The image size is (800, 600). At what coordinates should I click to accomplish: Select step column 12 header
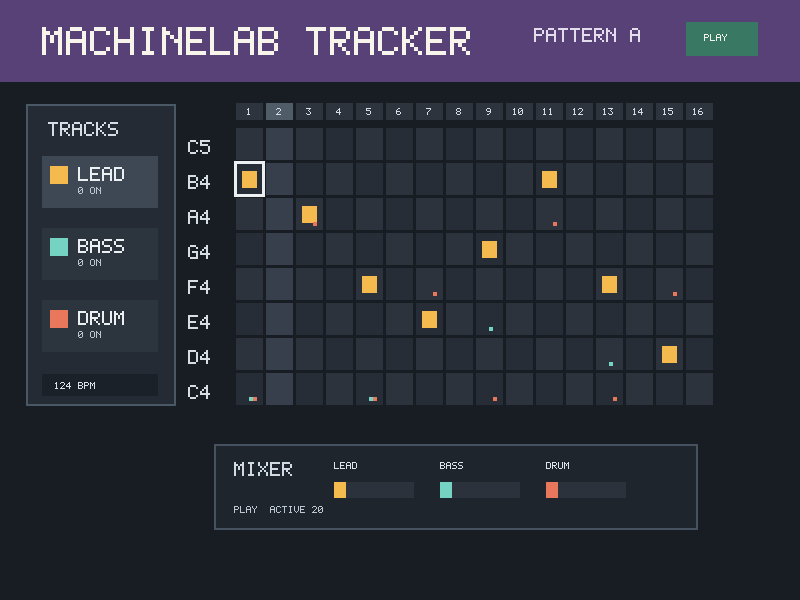[x=579, y=111]
